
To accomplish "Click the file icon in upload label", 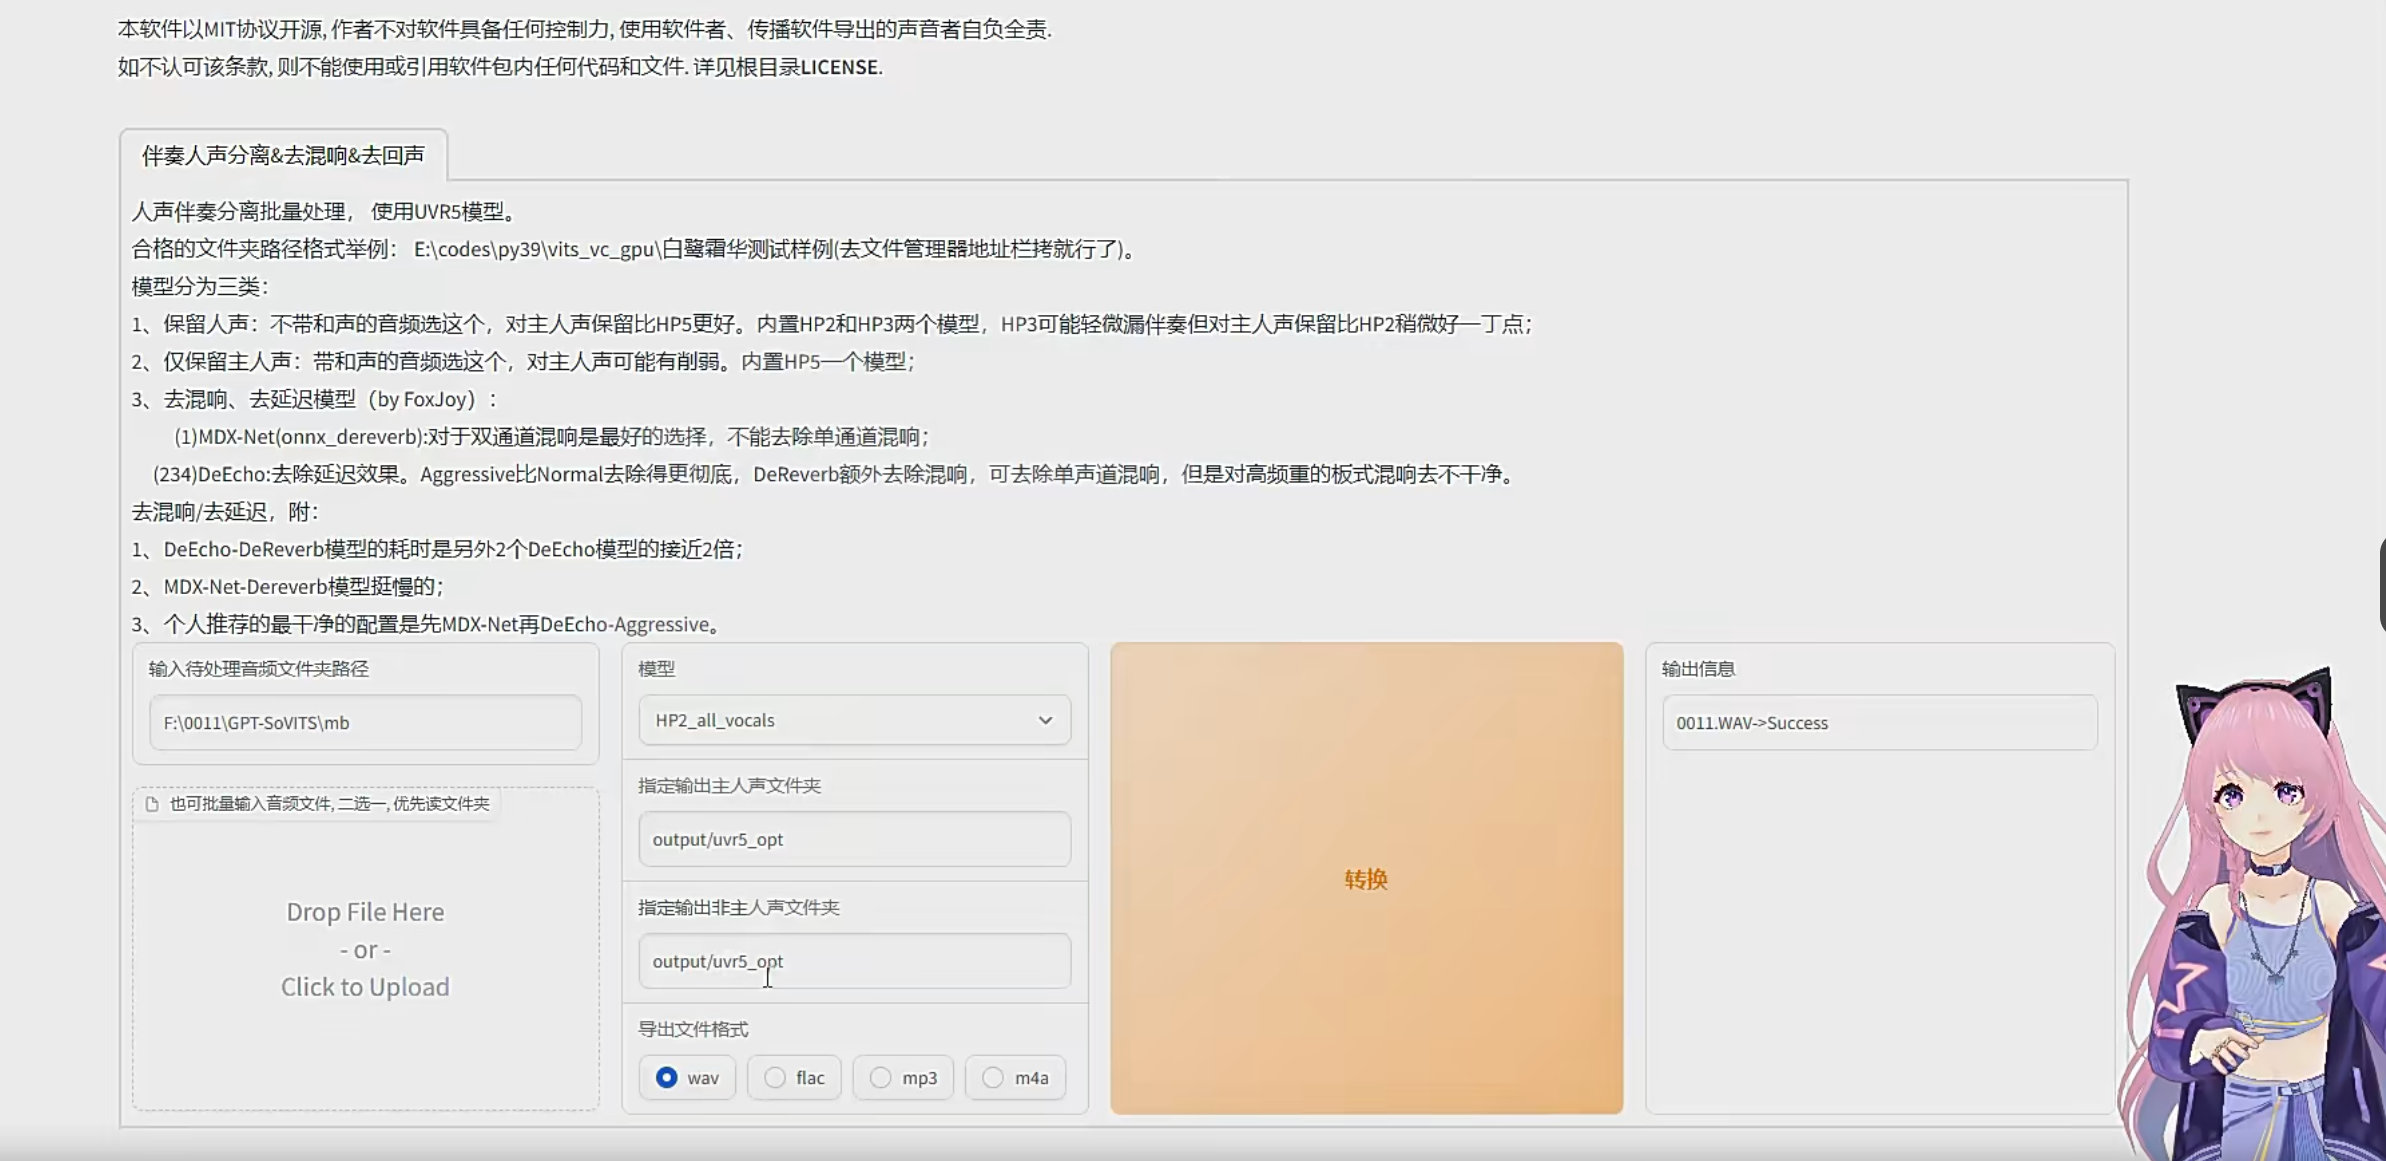I will click(152, 804).
